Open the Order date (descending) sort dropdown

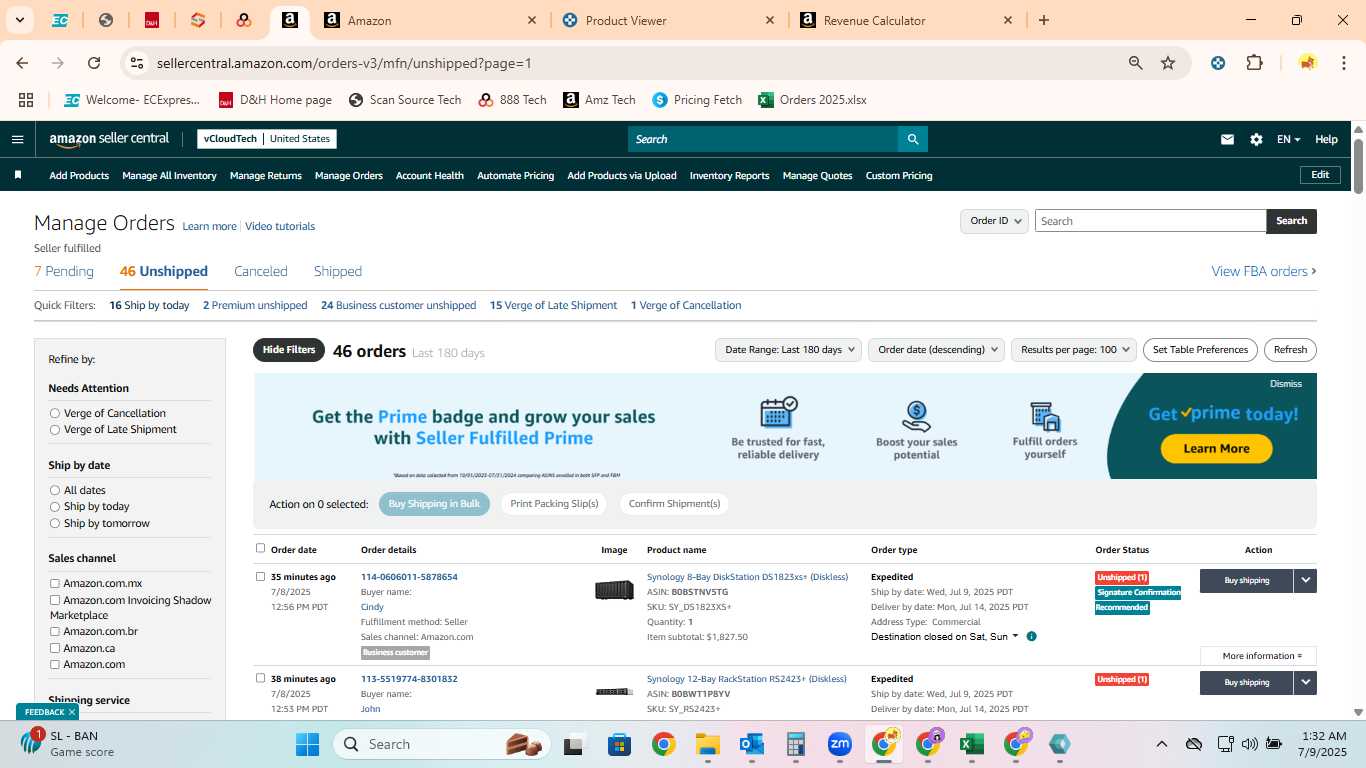936,350
